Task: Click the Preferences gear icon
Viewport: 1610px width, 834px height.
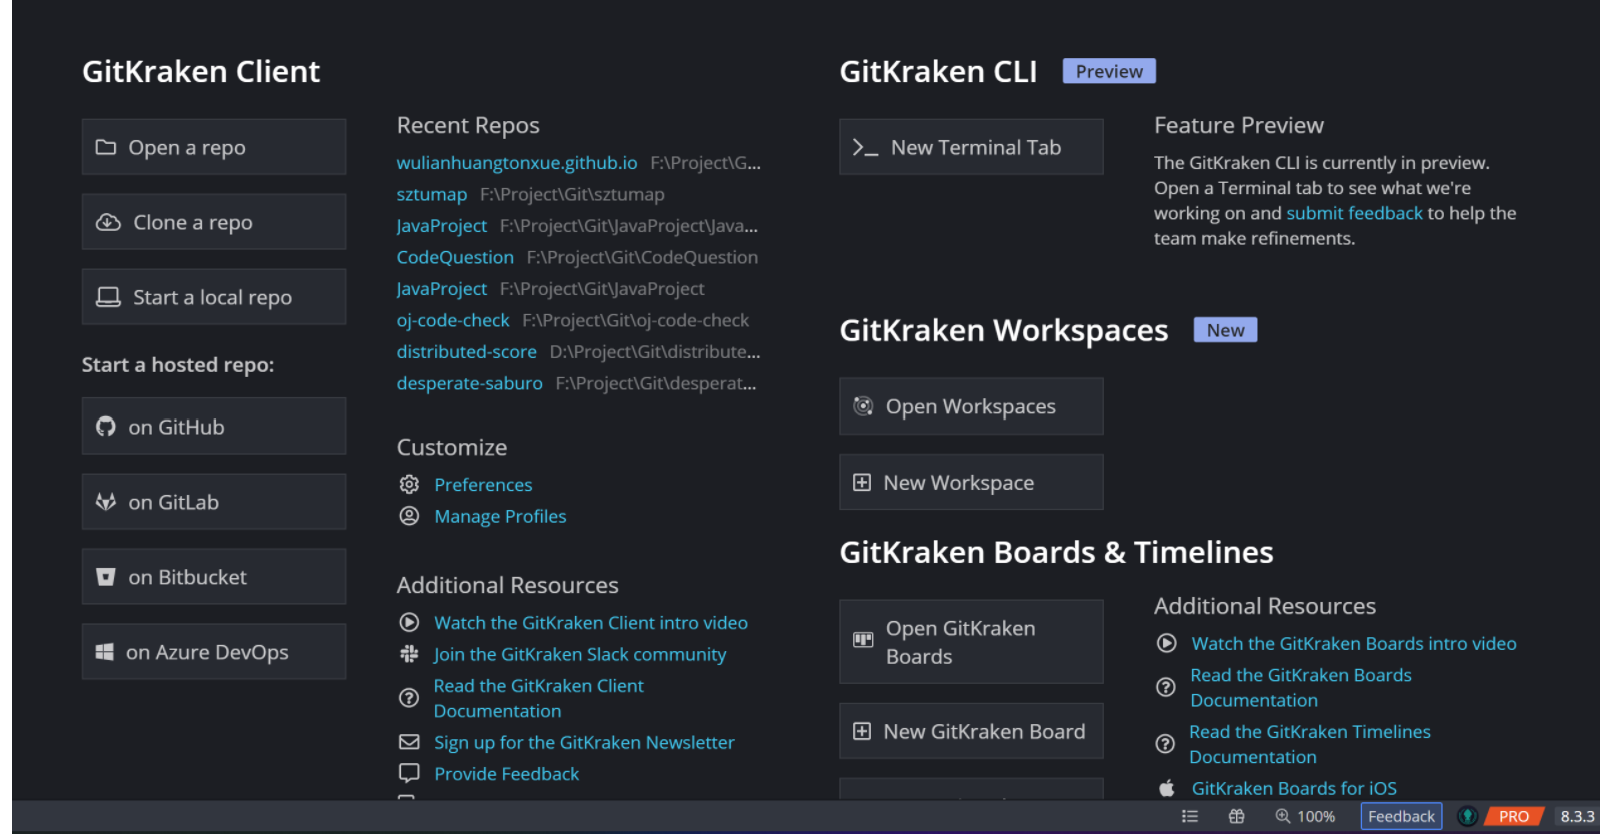Action: tap(409, 485)
